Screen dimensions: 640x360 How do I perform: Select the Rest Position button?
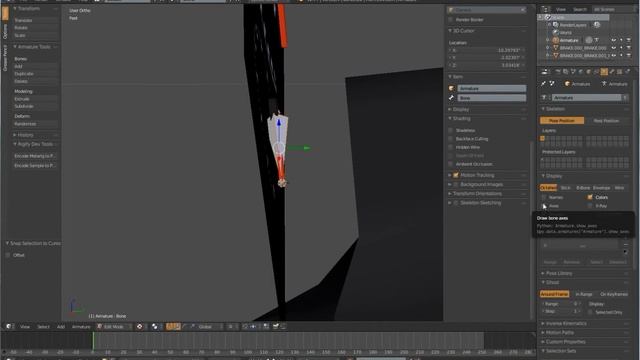[x=606, y=121]
